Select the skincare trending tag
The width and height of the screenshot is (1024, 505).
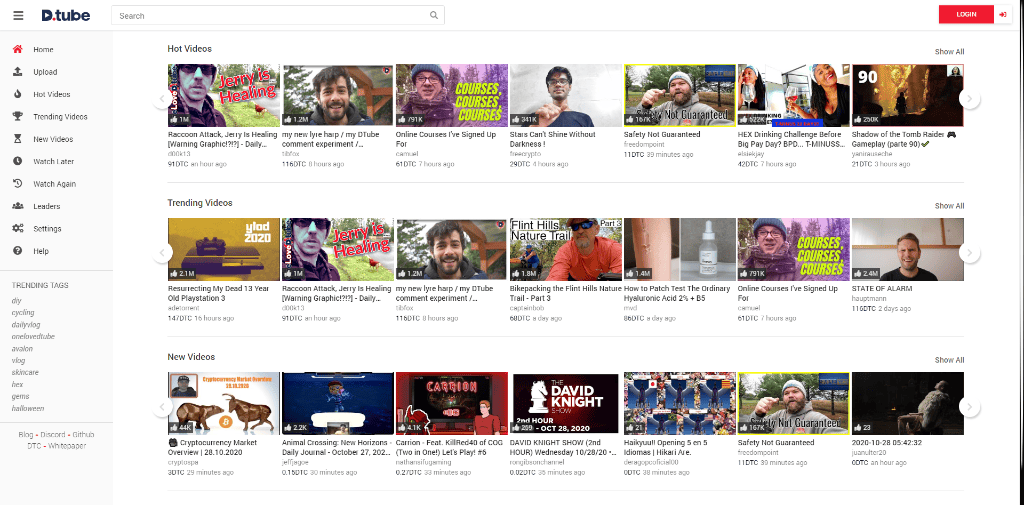[x=25, y=372]
